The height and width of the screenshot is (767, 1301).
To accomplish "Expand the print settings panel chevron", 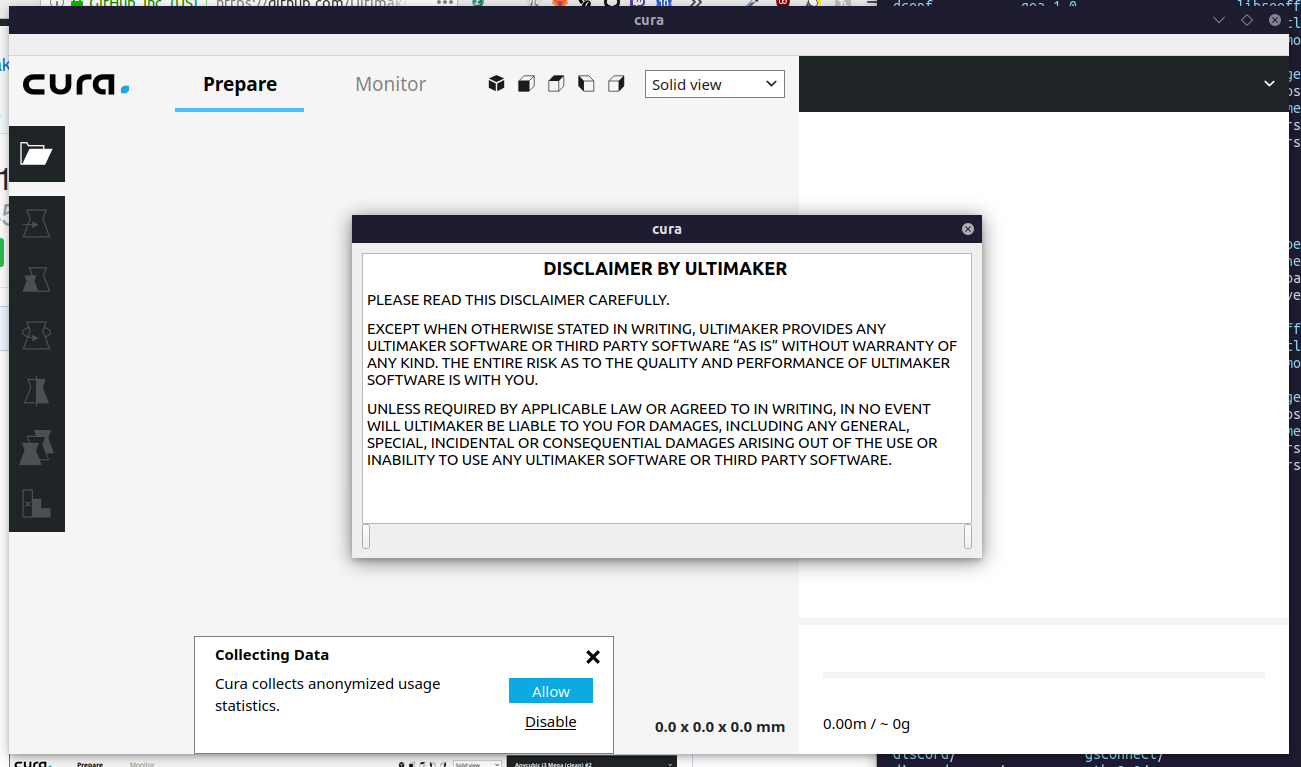I will 1268,84.
